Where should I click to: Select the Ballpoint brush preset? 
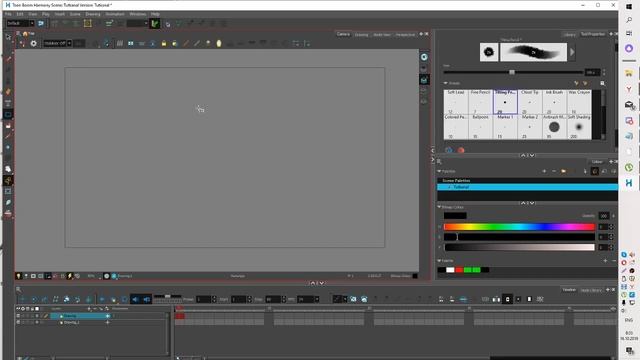[480, 127]
